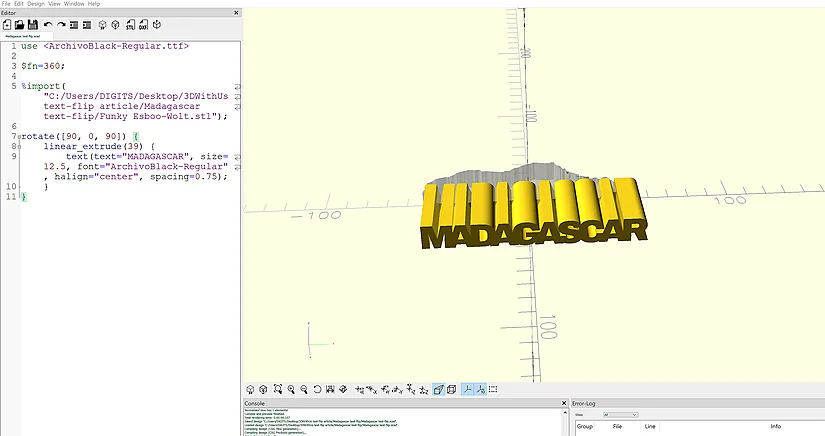Sort Error-Log by the File column
Image resolution: width=825 pixels, height=436 pixels.
coord(617,427)
